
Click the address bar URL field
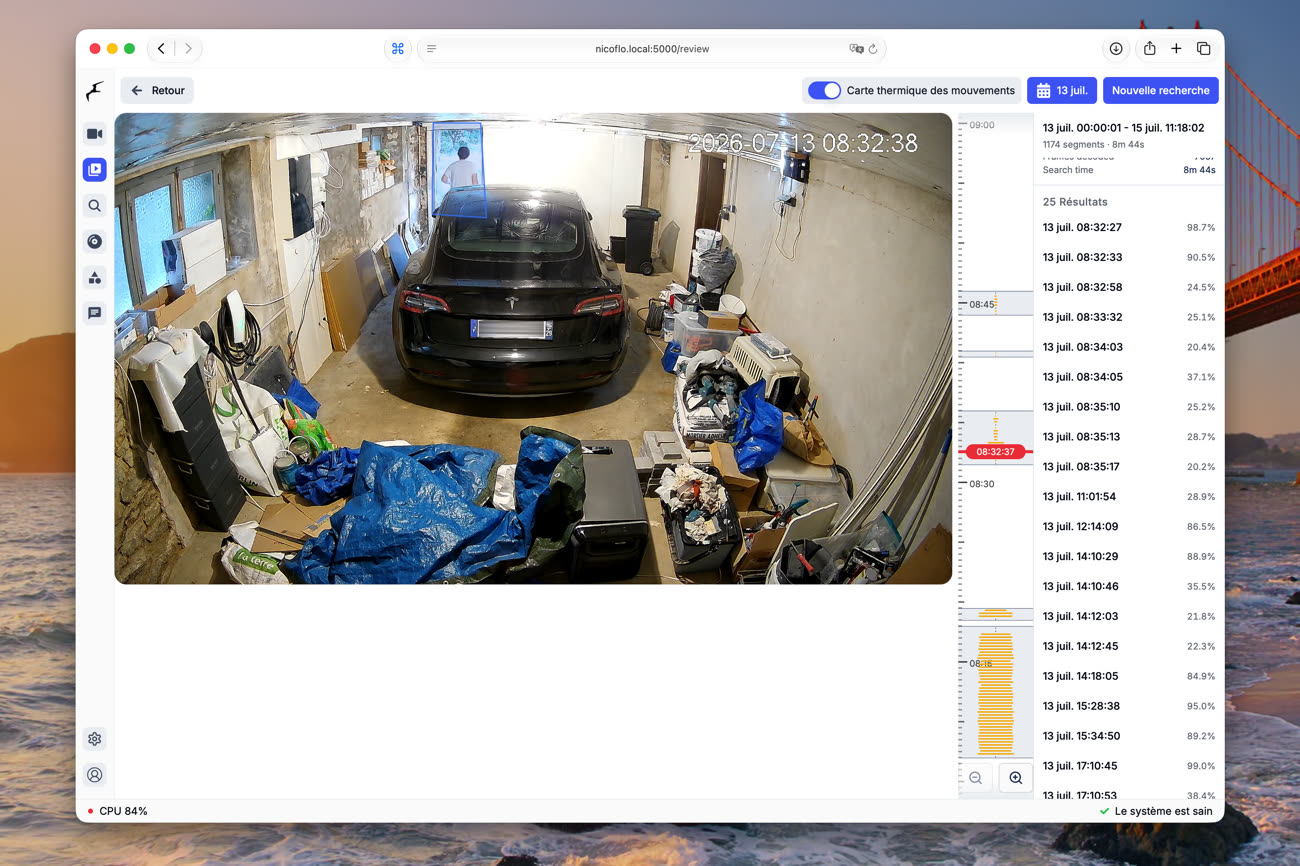coord(651,48)
